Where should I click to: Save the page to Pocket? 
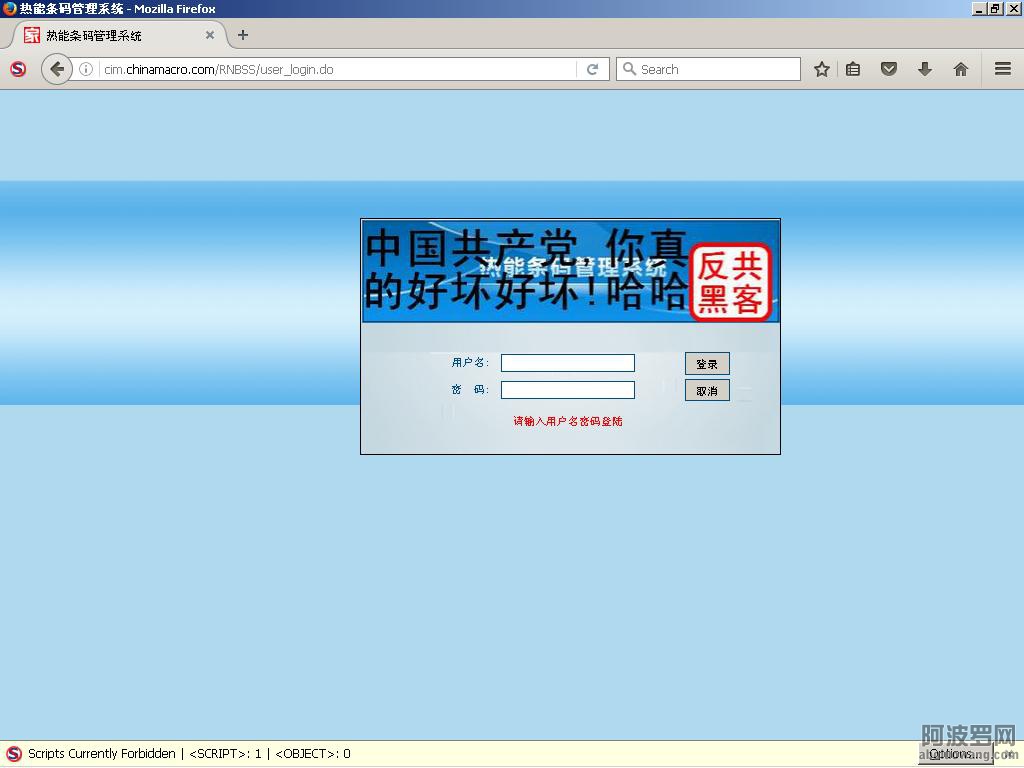pyautogui.click(x=888, y=69)
